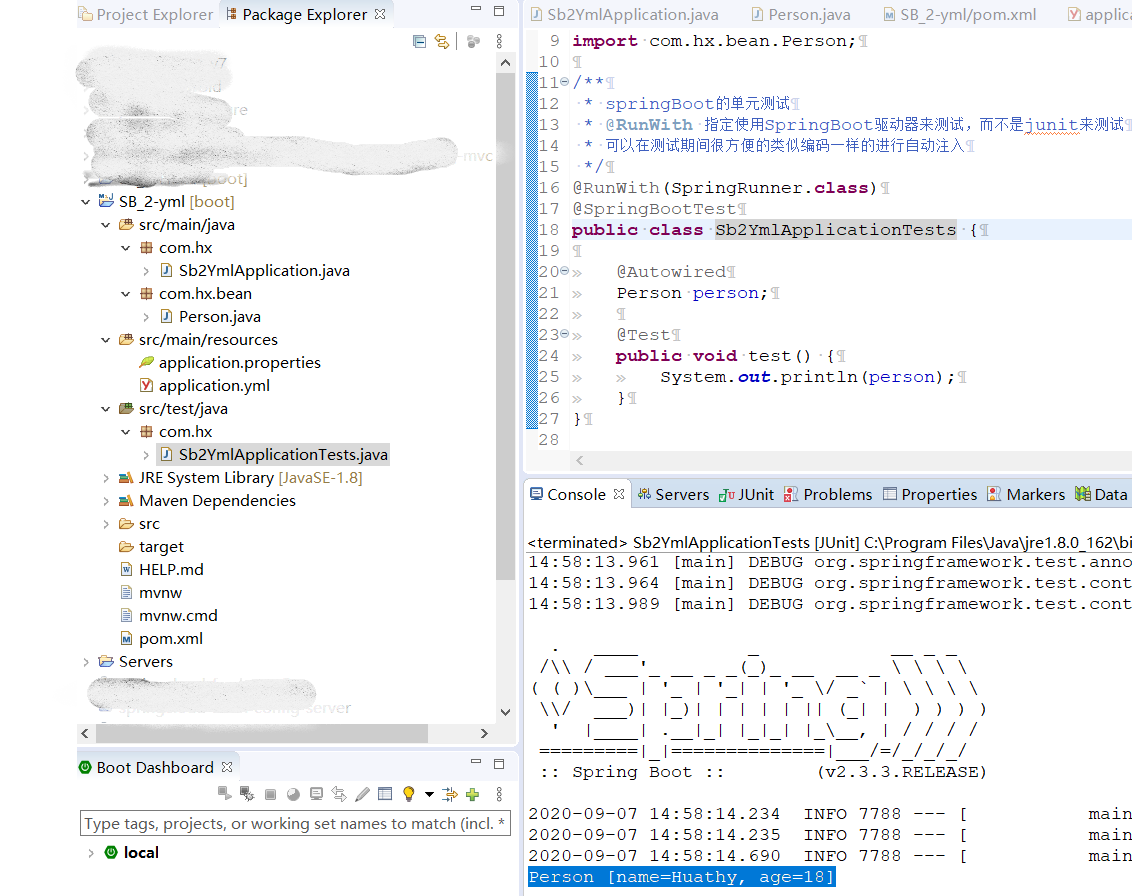This screenshot has height=896, width=1132.
Task: Expand JRE System Library node
Action: click(x=105, y=478)
